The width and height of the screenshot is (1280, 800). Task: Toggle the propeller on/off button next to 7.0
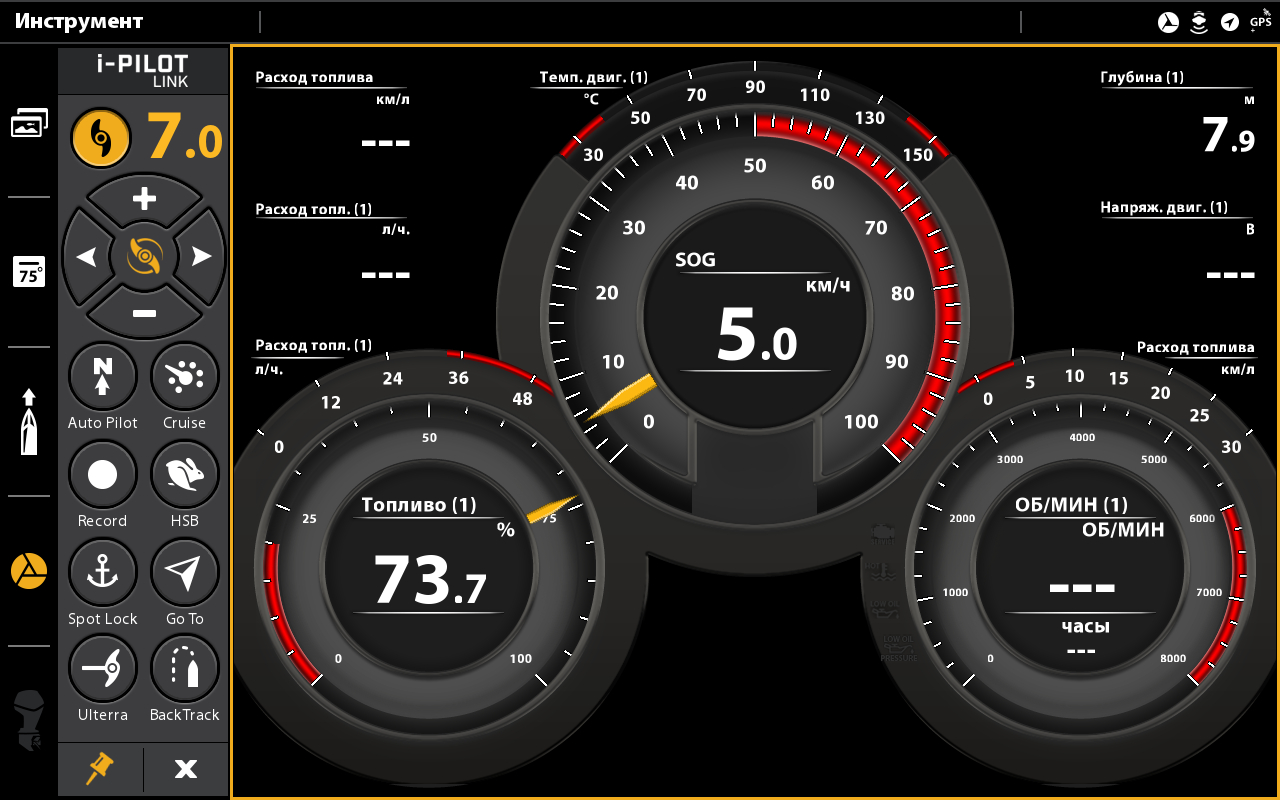pos(101,138)
